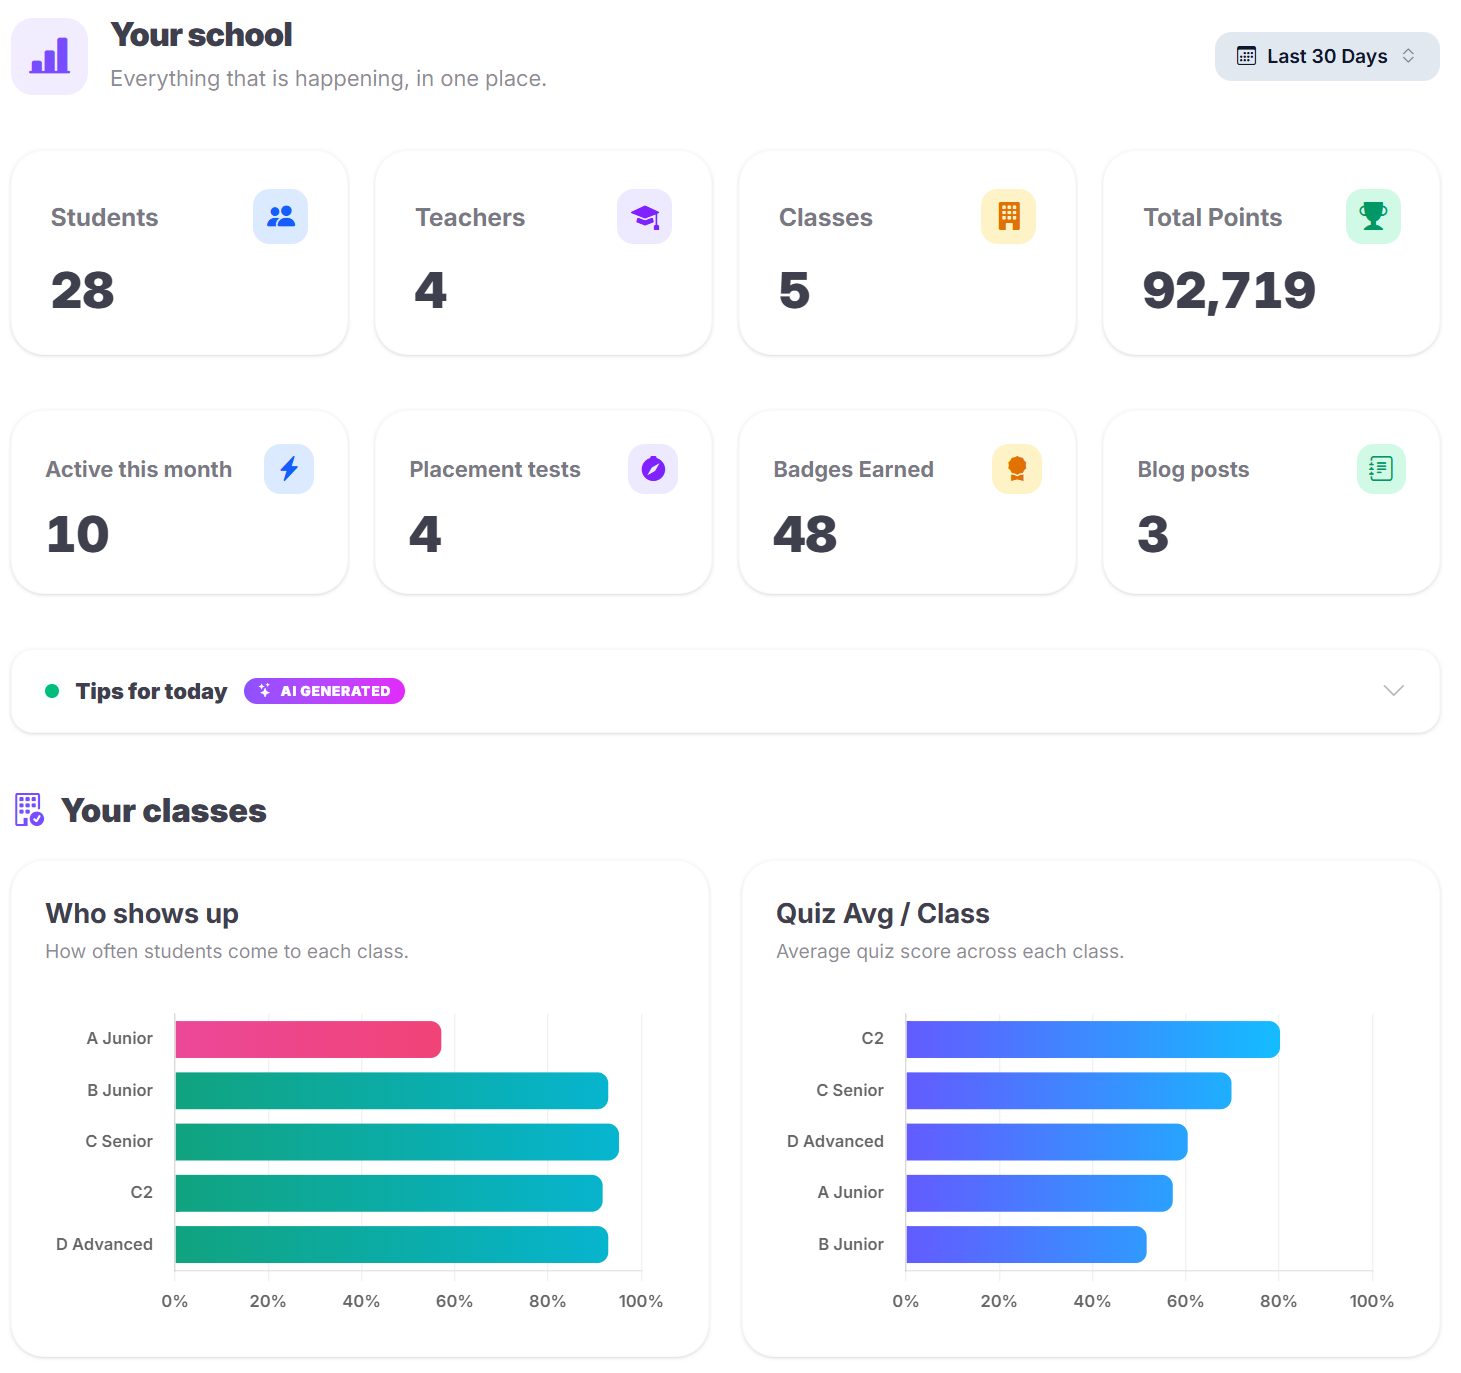The height and width of the screenshot is (1373, 1461).
Task: Click the Quiz Avg / Class chart title
Action: pyautogui.click(x=883, y=913)
